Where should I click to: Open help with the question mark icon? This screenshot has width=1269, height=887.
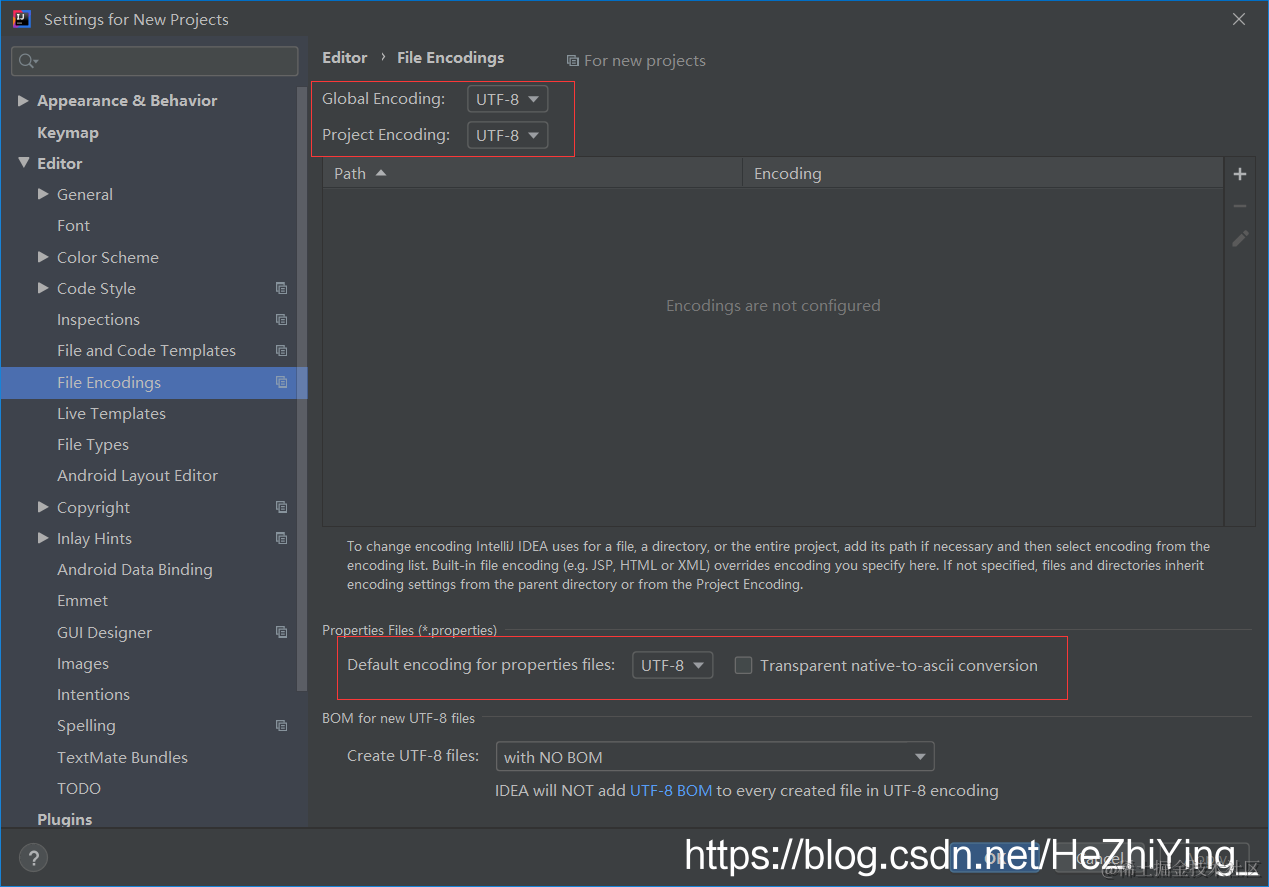tap(33, 857)
